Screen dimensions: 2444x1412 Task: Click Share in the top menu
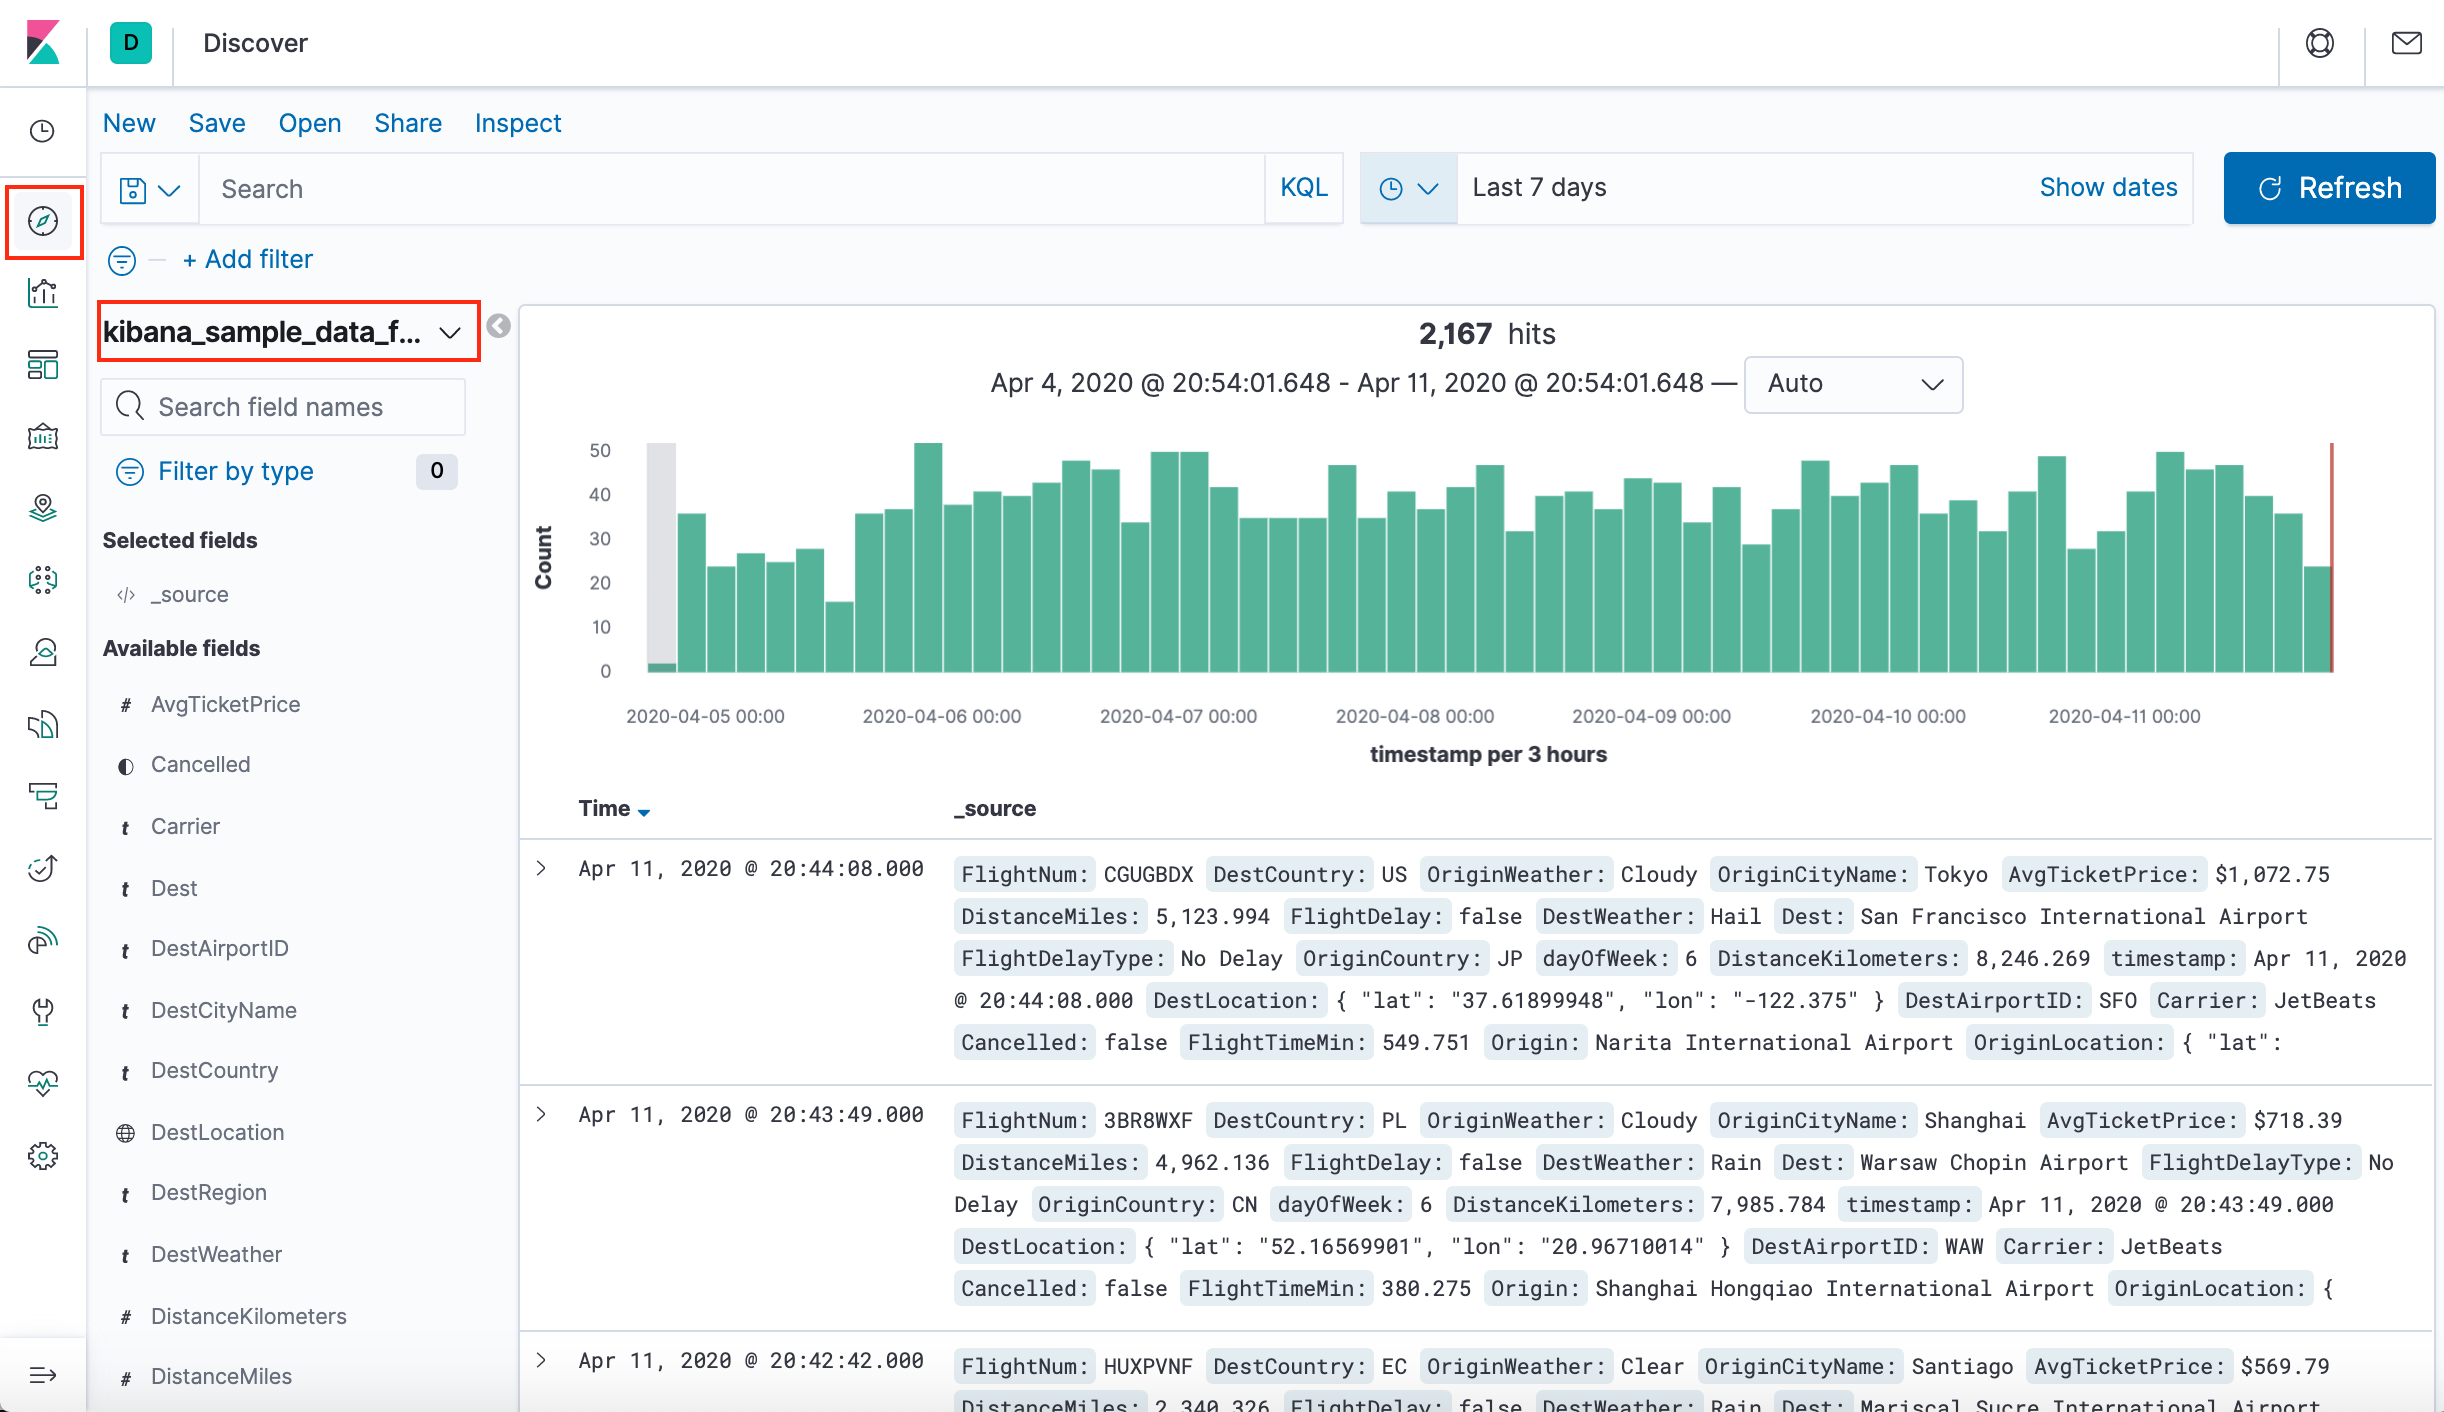point(408,123)
